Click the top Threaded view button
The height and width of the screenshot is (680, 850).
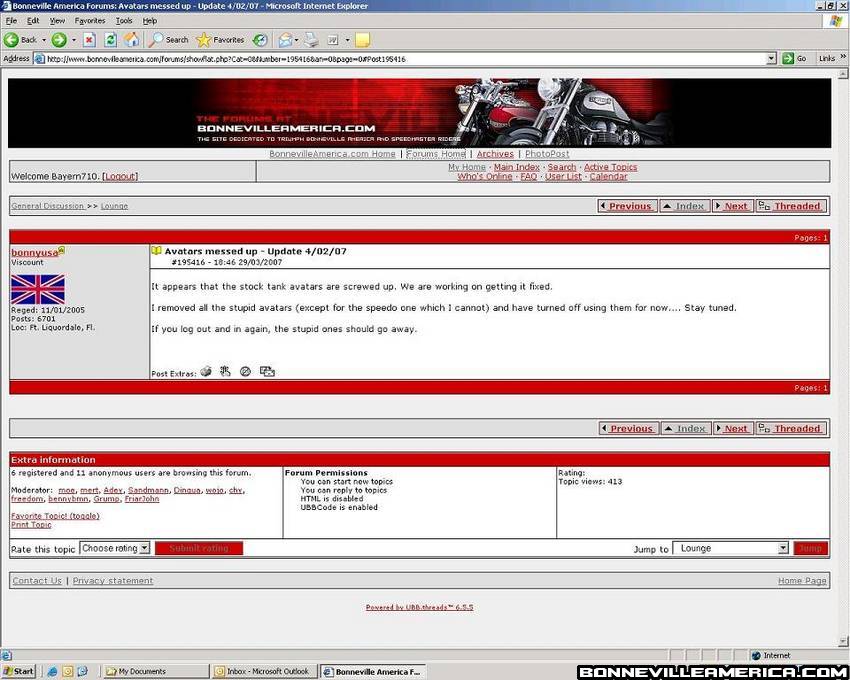pos(791,206)
